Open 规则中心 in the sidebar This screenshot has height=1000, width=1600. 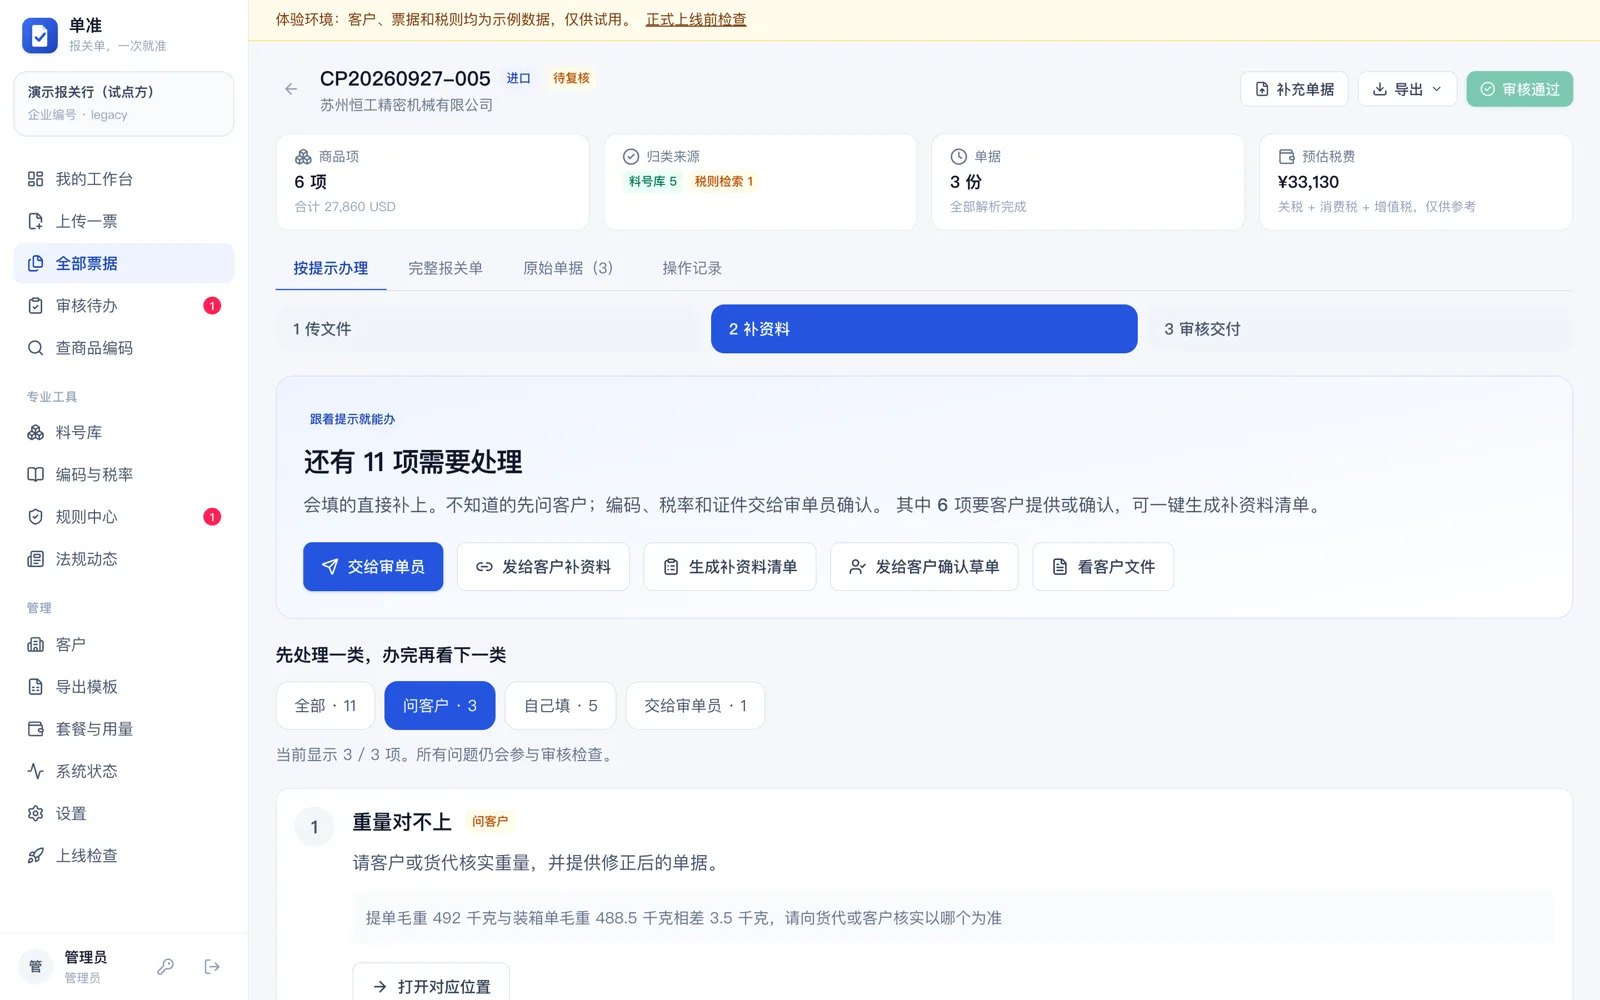(124, 516)
